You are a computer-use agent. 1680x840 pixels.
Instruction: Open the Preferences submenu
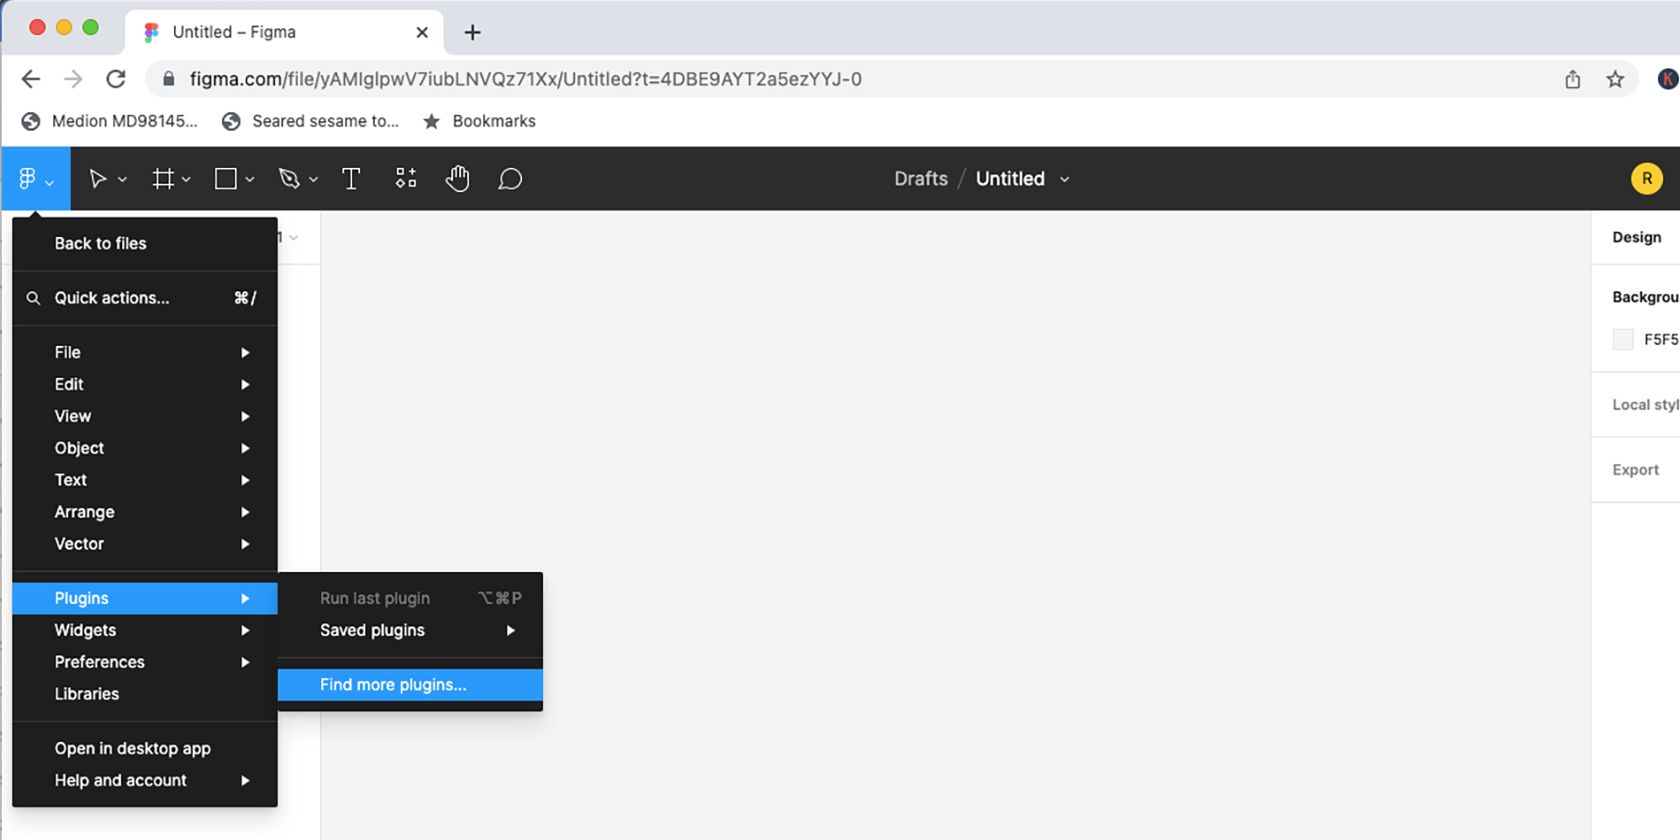point(145,663)
